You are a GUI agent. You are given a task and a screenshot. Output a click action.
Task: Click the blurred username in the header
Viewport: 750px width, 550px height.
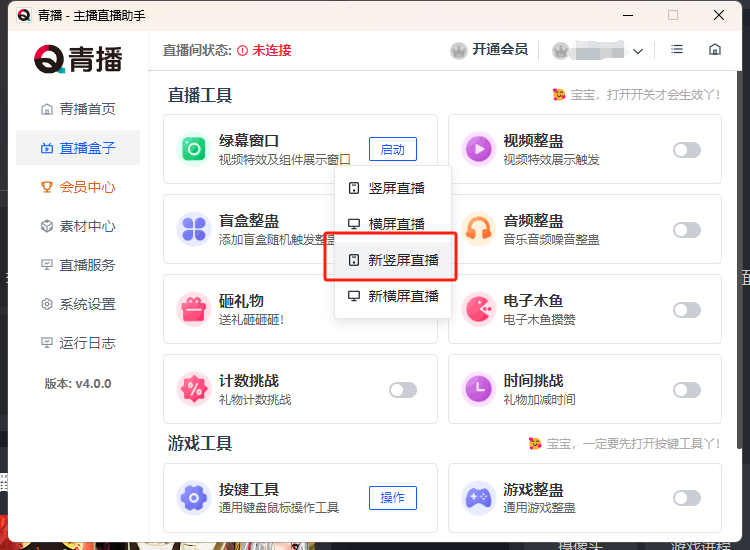pos(600,50)
